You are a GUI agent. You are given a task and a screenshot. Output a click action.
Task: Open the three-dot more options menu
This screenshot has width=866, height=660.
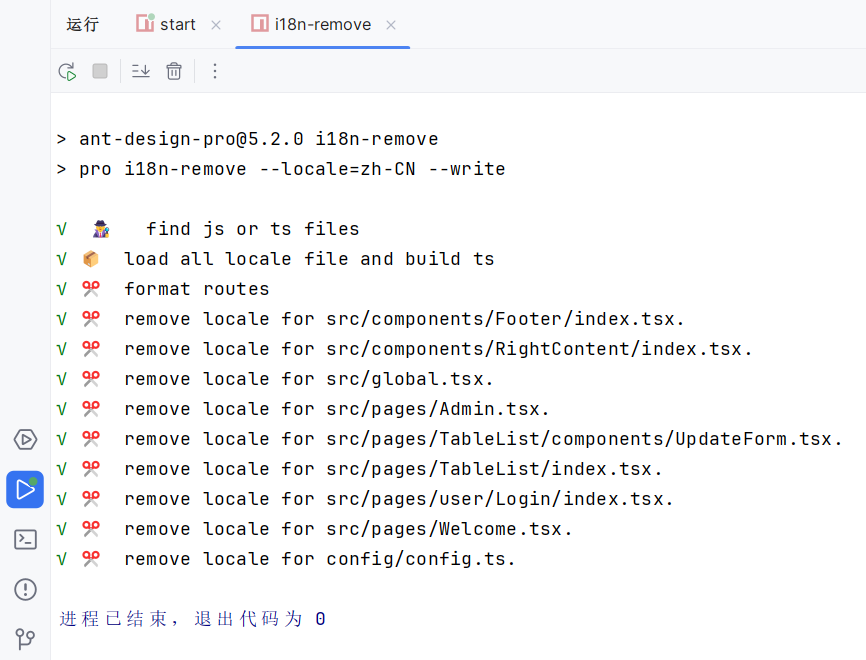point(214,71)
